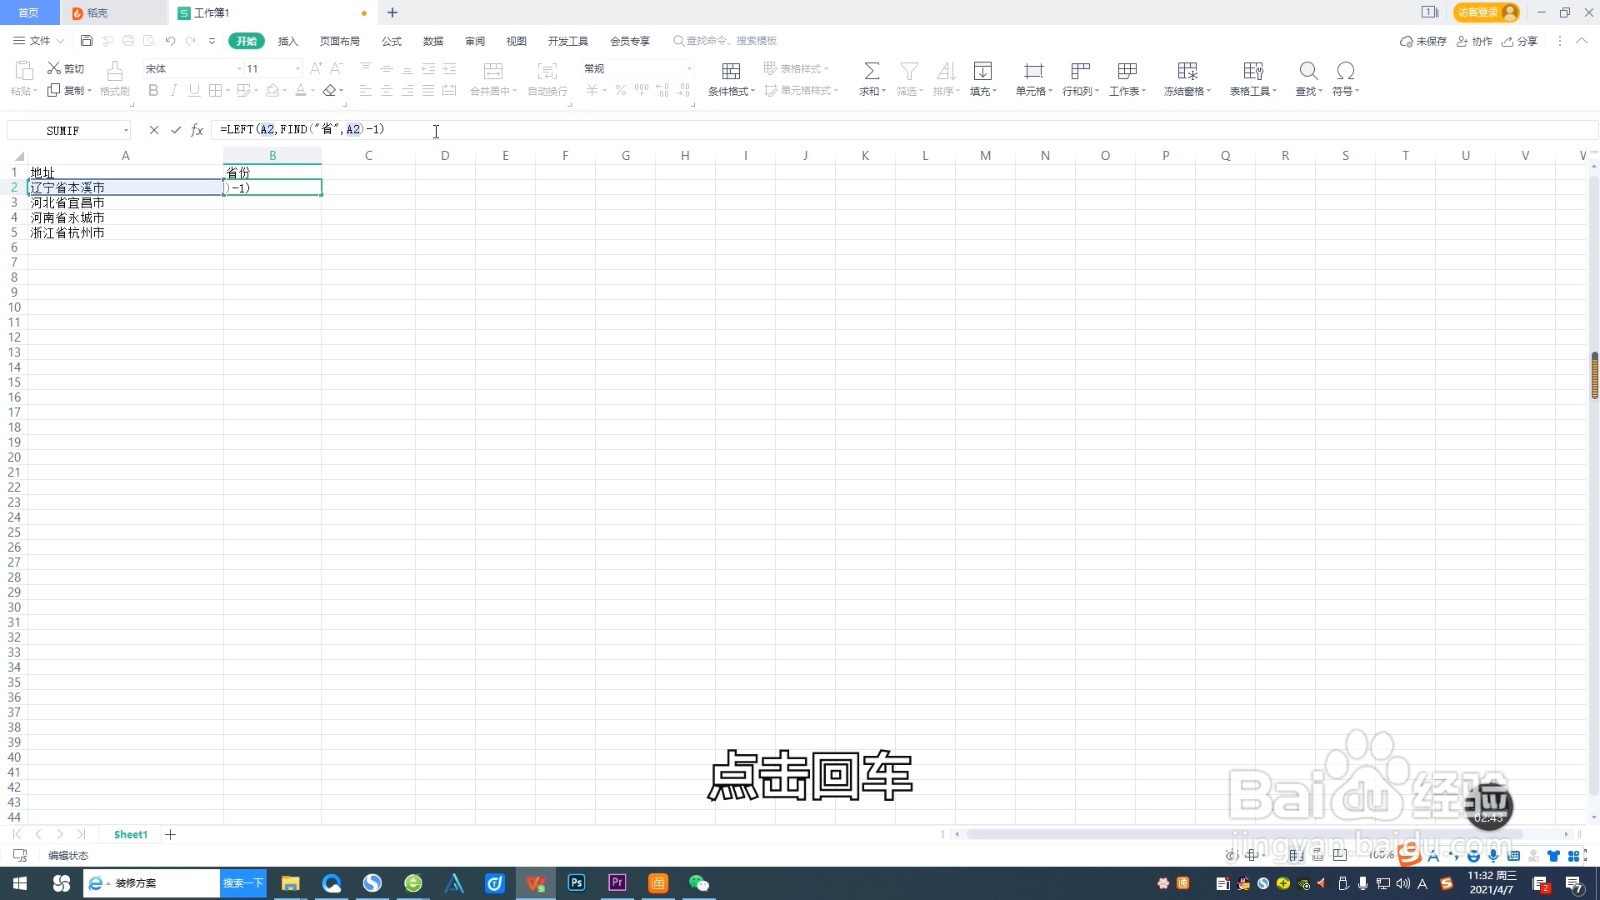This screenshot has width=1600, height=900.
Task: Click cell A5 with 浙江省杭州市
Action: 125,232
